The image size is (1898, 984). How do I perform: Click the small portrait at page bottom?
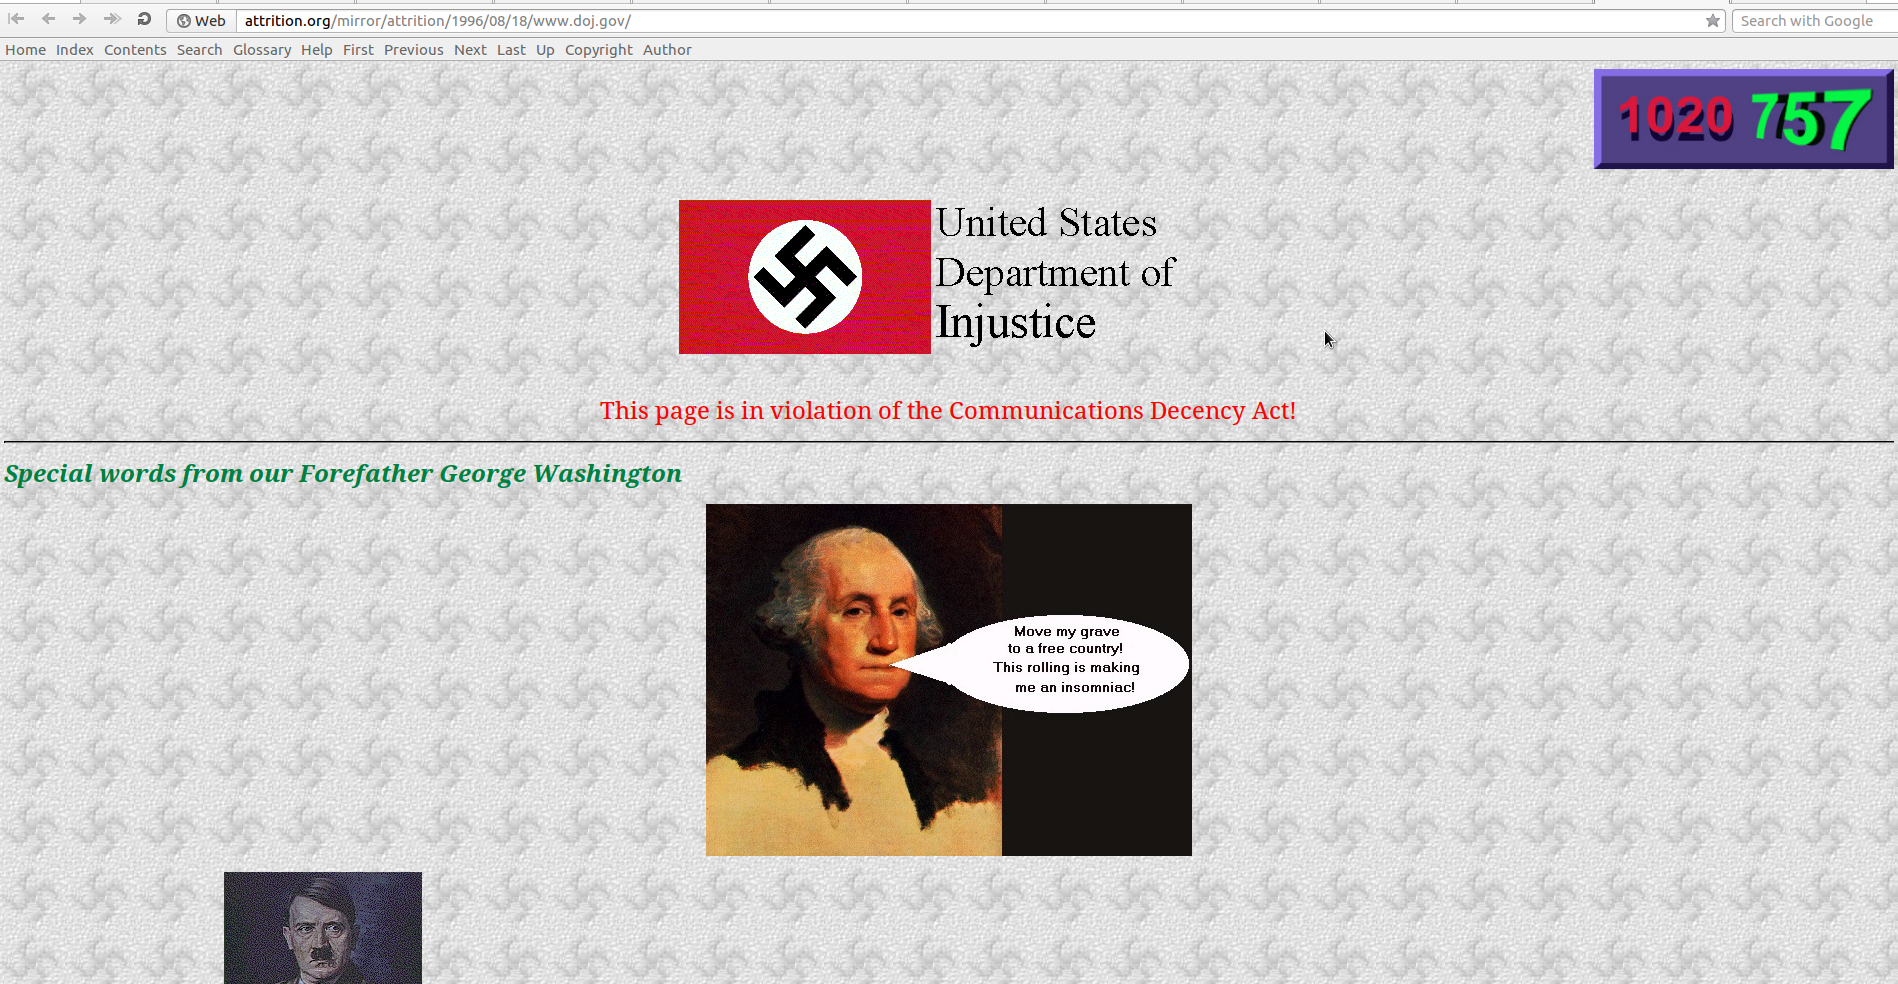coord(323,928)
